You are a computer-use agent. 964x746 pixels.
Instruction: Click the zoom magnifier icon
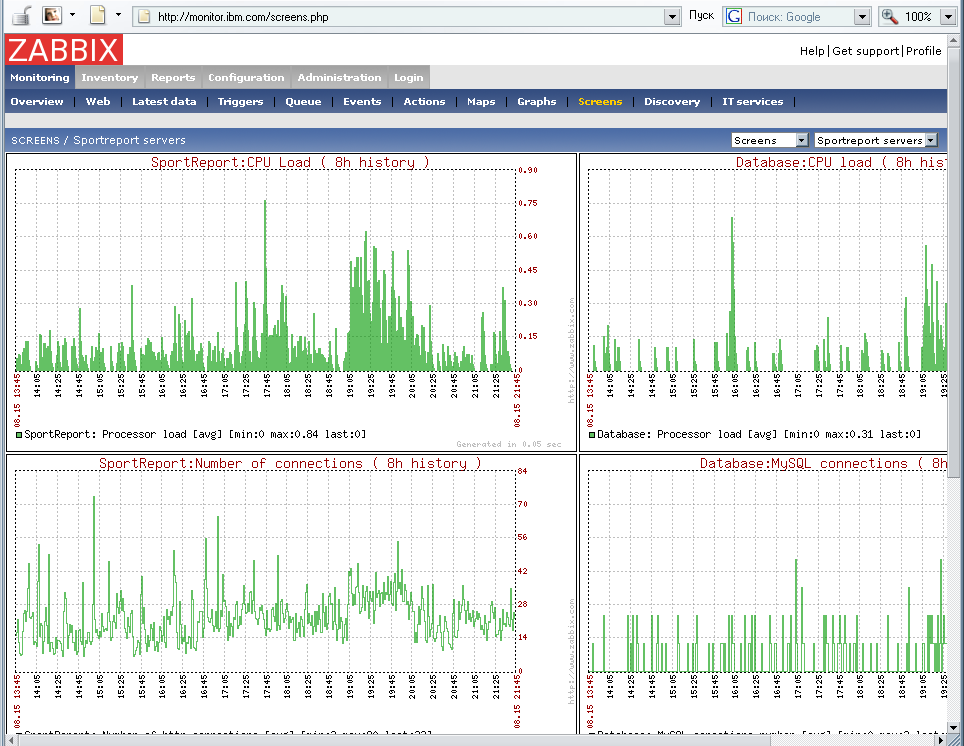pos(890,17)
